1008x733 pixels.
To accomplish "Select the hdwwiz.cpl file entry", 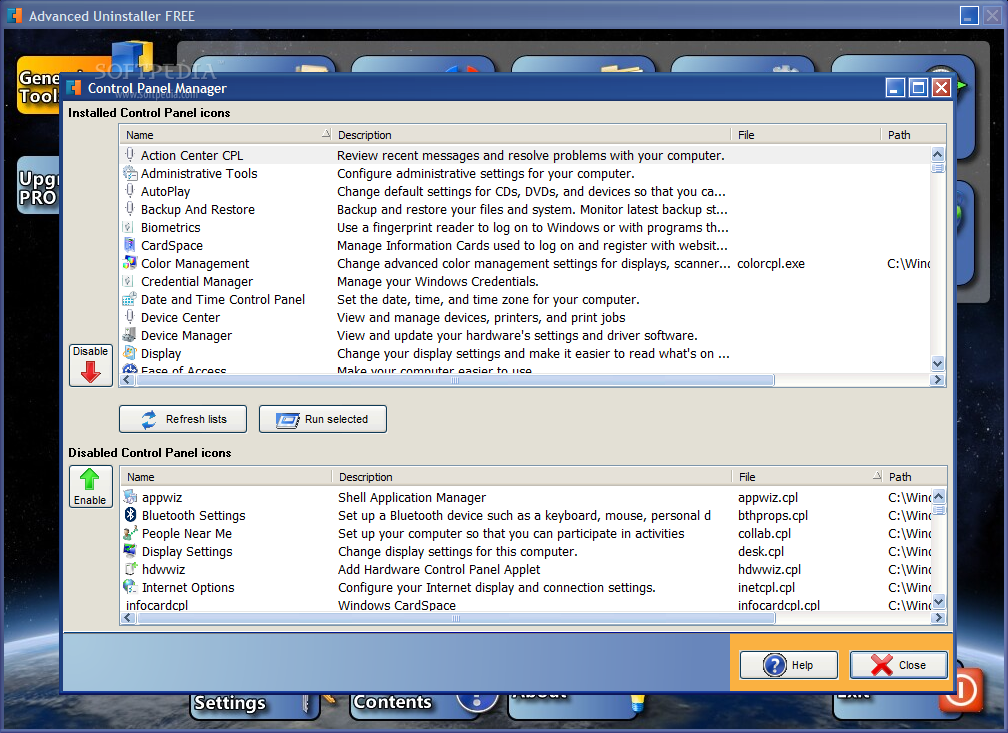I will [770, 570].
